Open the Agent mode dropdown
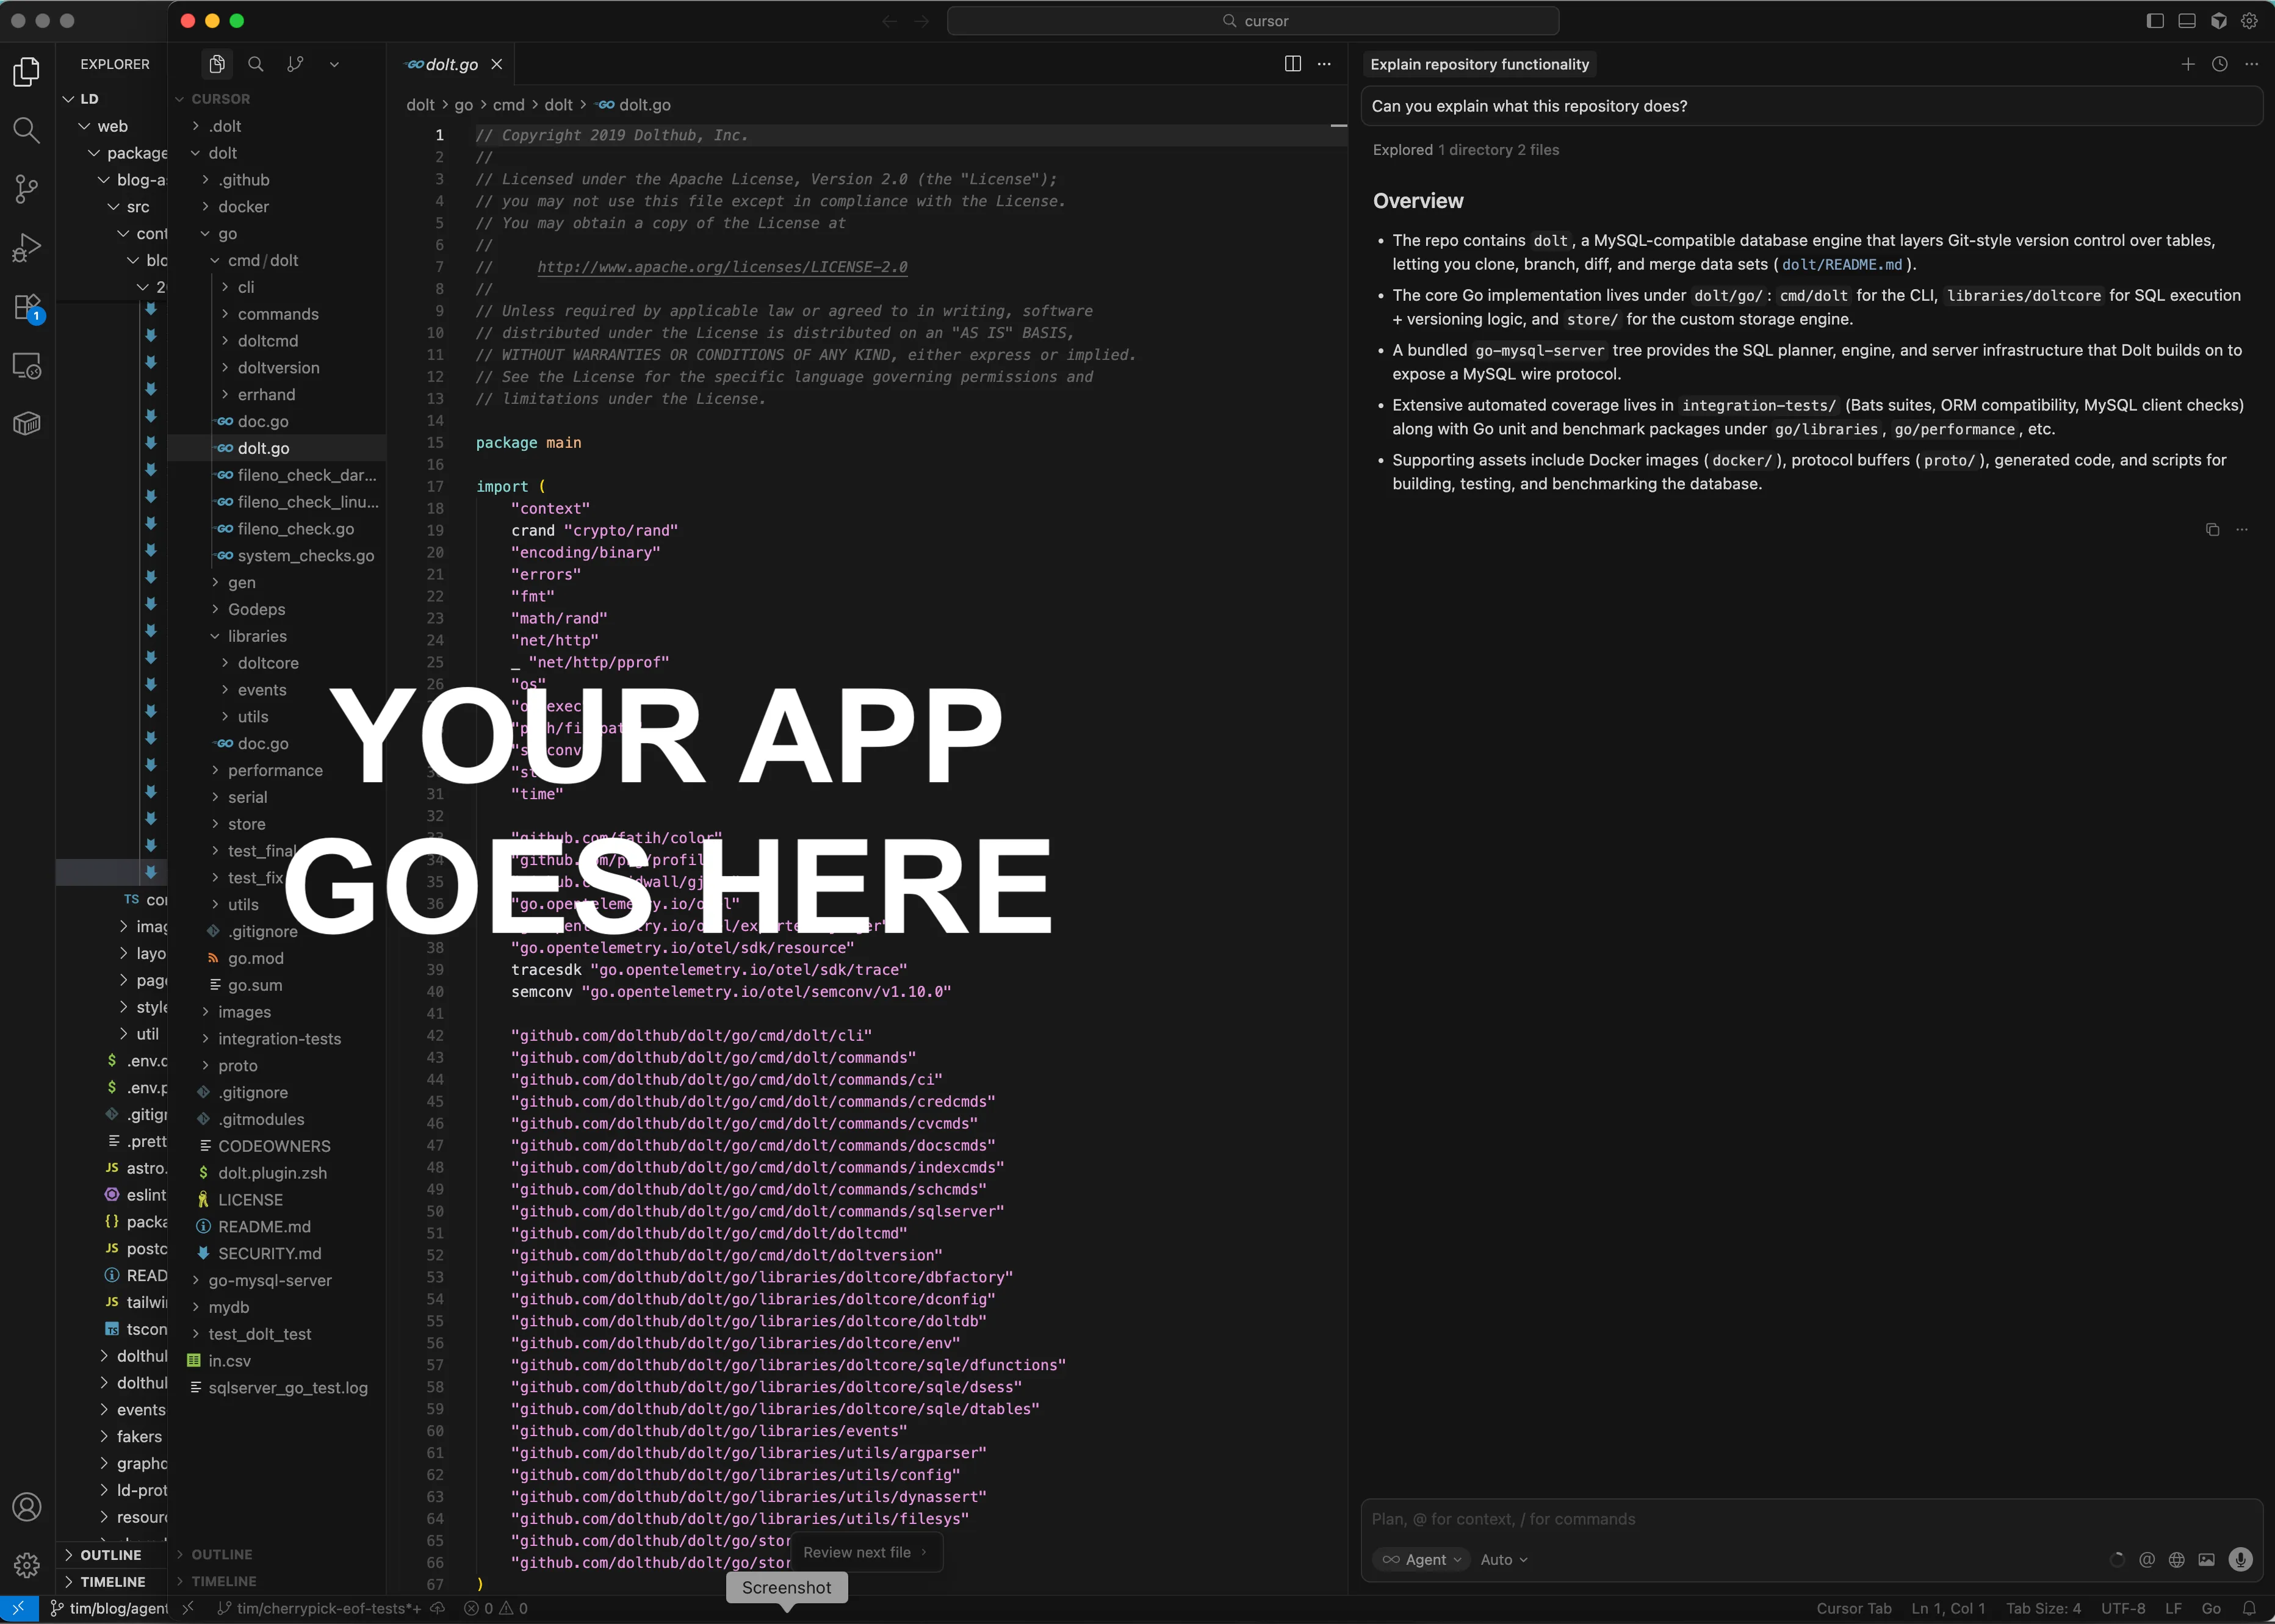This screenshot has width=2275, height=1624. point(1421,1559)
